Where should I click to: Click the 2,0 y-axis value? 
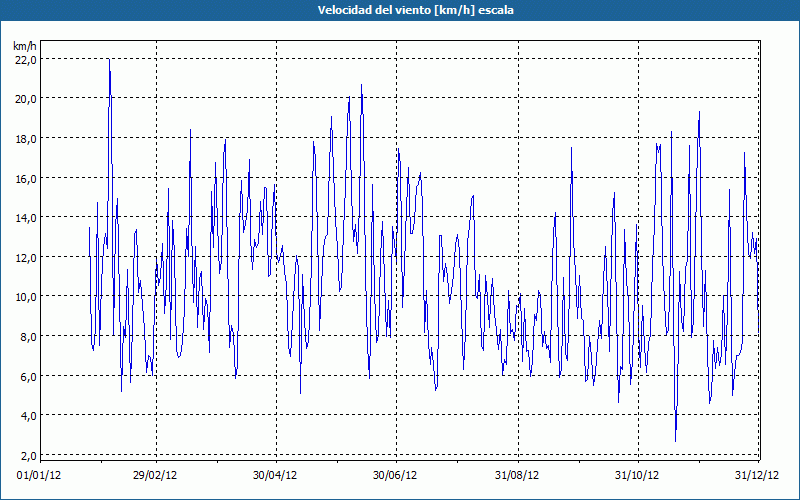[29, 455]
